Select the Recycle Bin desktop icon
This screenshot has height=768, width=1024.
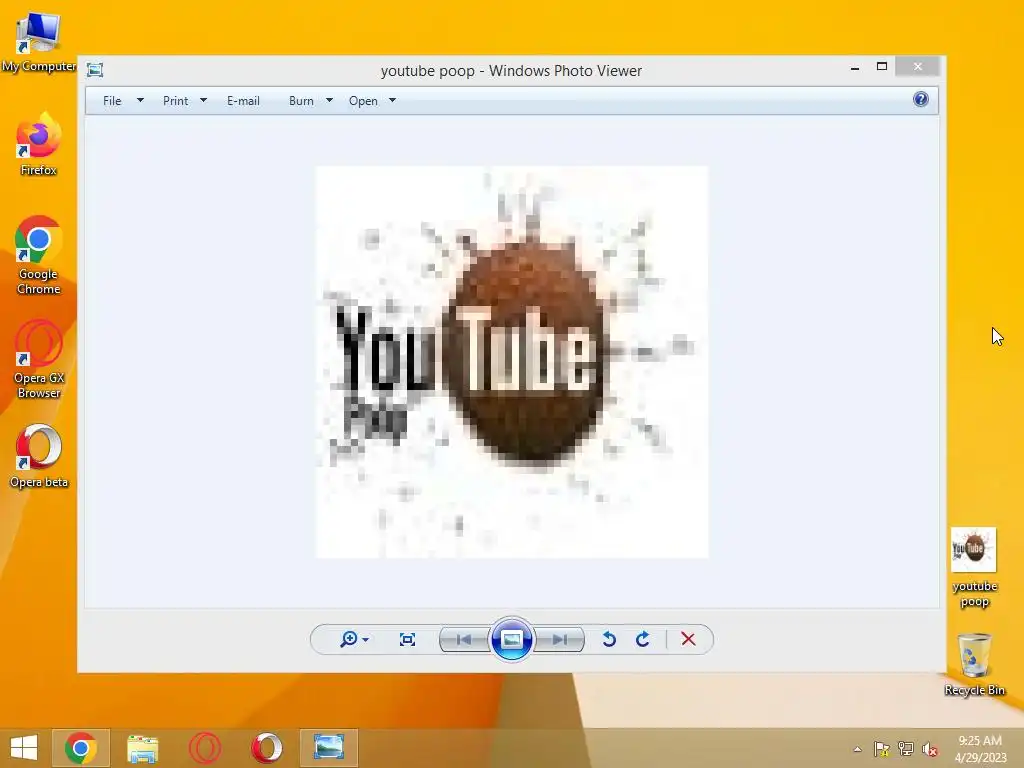pyautogui.click(x=974, y=664)
